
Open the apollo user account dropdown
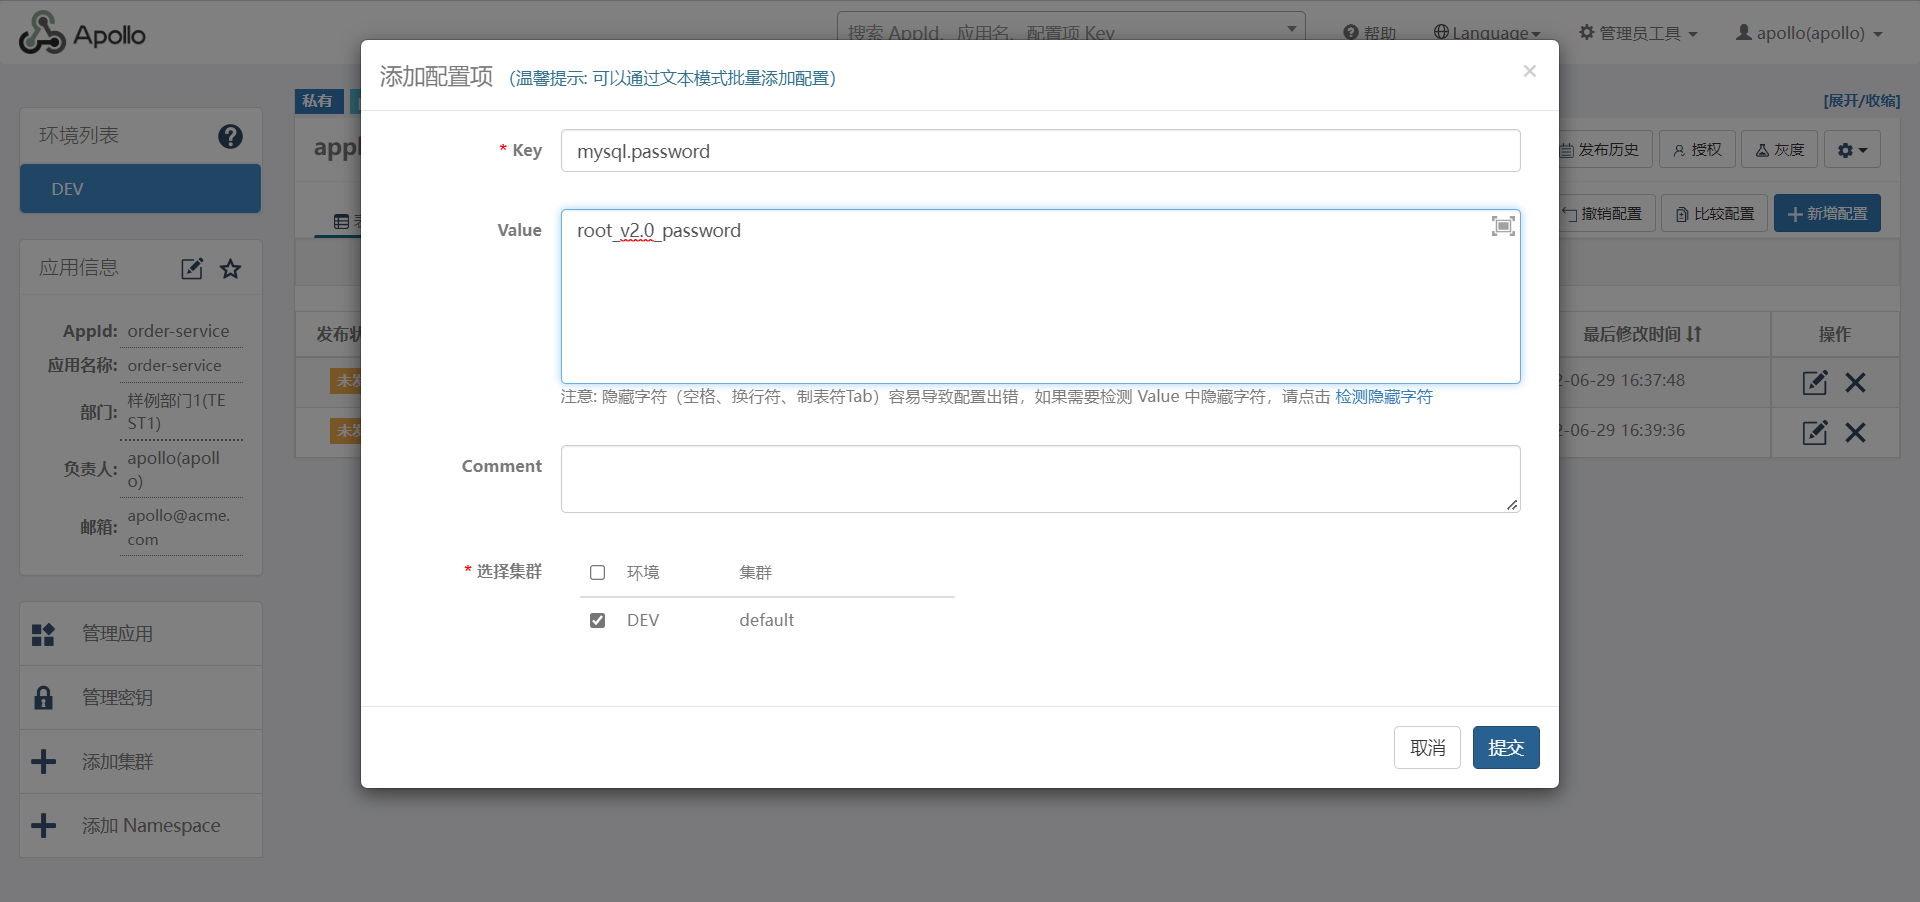coord(1809,33)
